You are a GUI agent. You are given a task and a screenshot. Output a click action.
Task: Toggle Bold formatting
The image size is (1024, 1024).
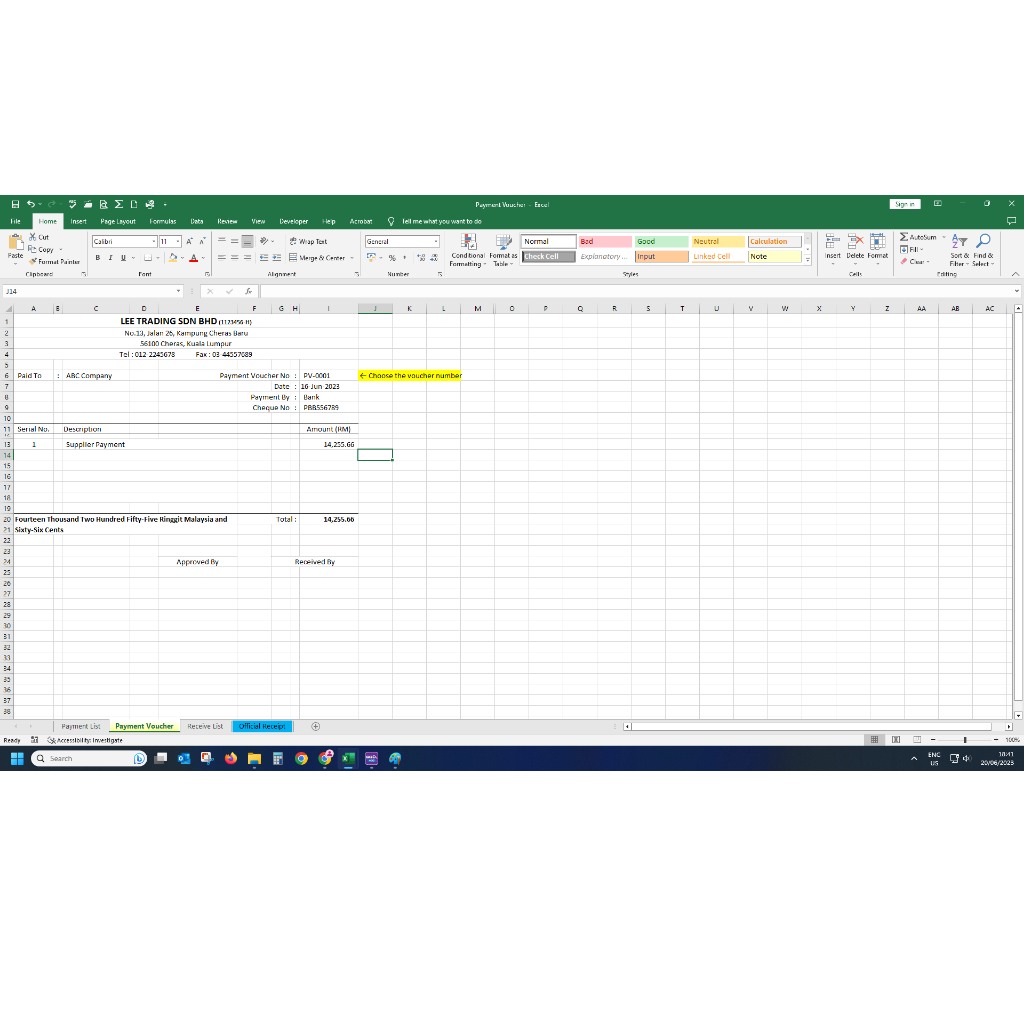(x=98, y=258)
